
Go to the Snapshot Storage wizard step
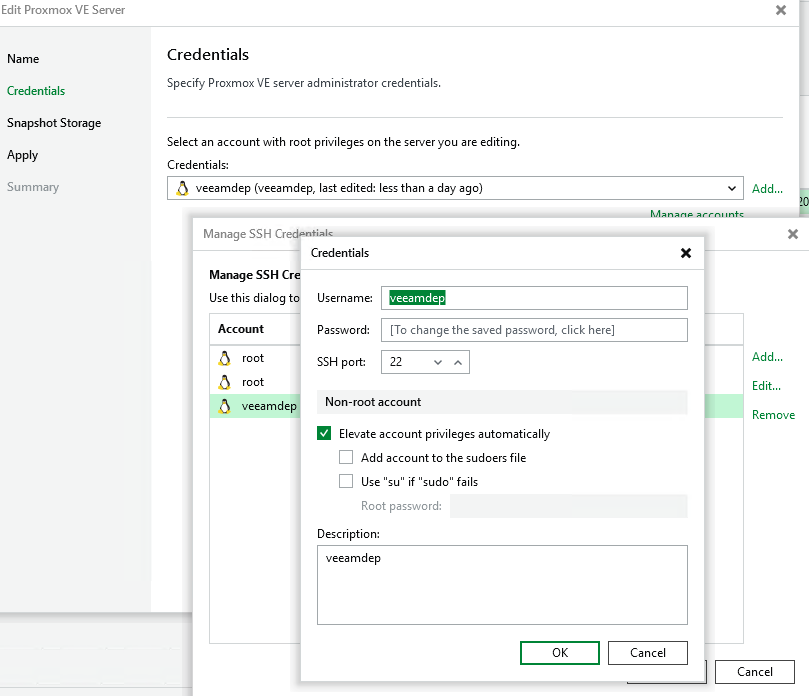pos(54,123)
